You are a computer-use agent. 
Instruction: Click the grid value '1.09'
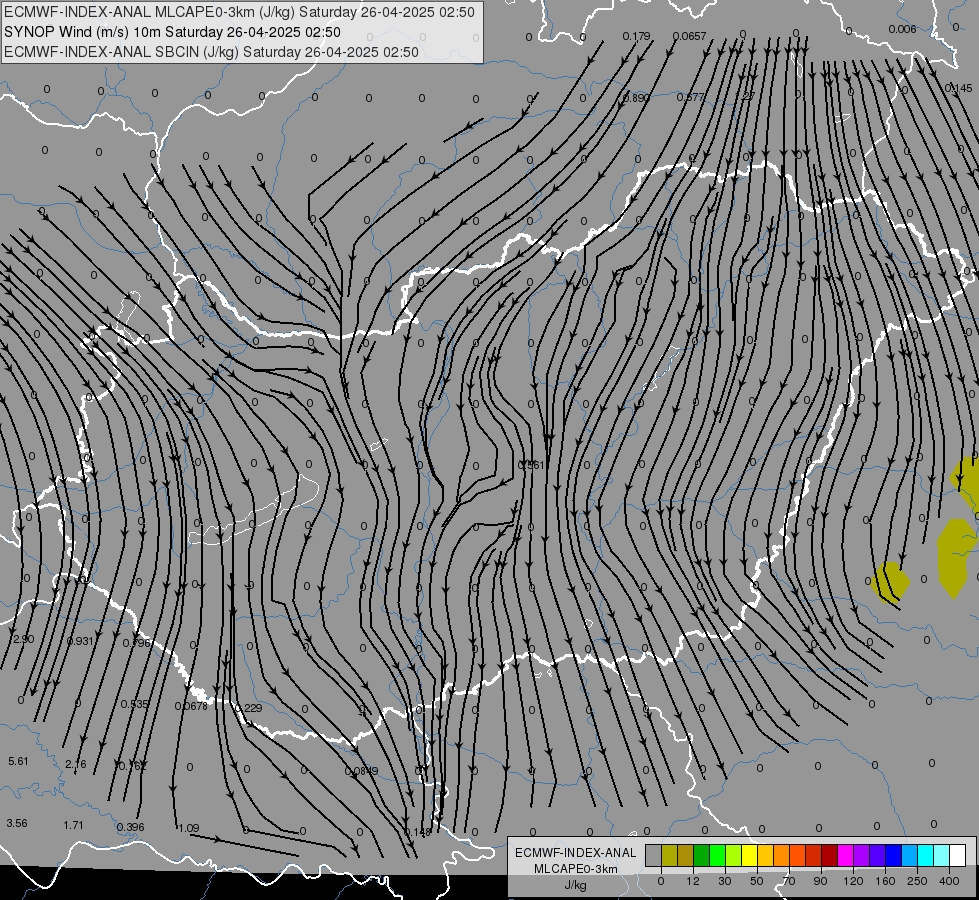pos(189,828)
